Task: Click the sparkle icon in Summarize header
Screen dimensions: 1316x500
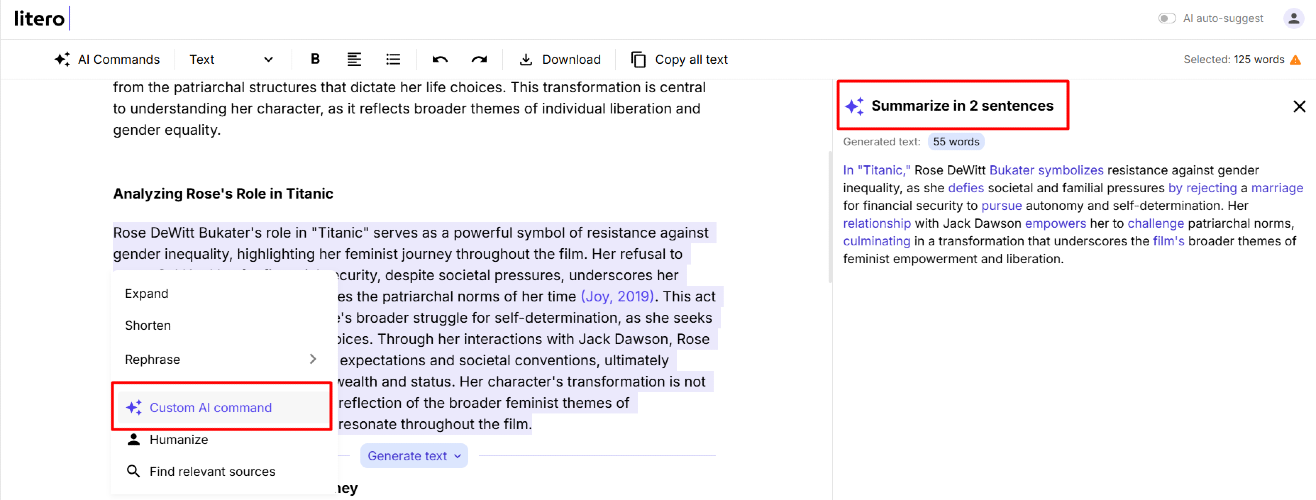Action: tap(854, 106)
